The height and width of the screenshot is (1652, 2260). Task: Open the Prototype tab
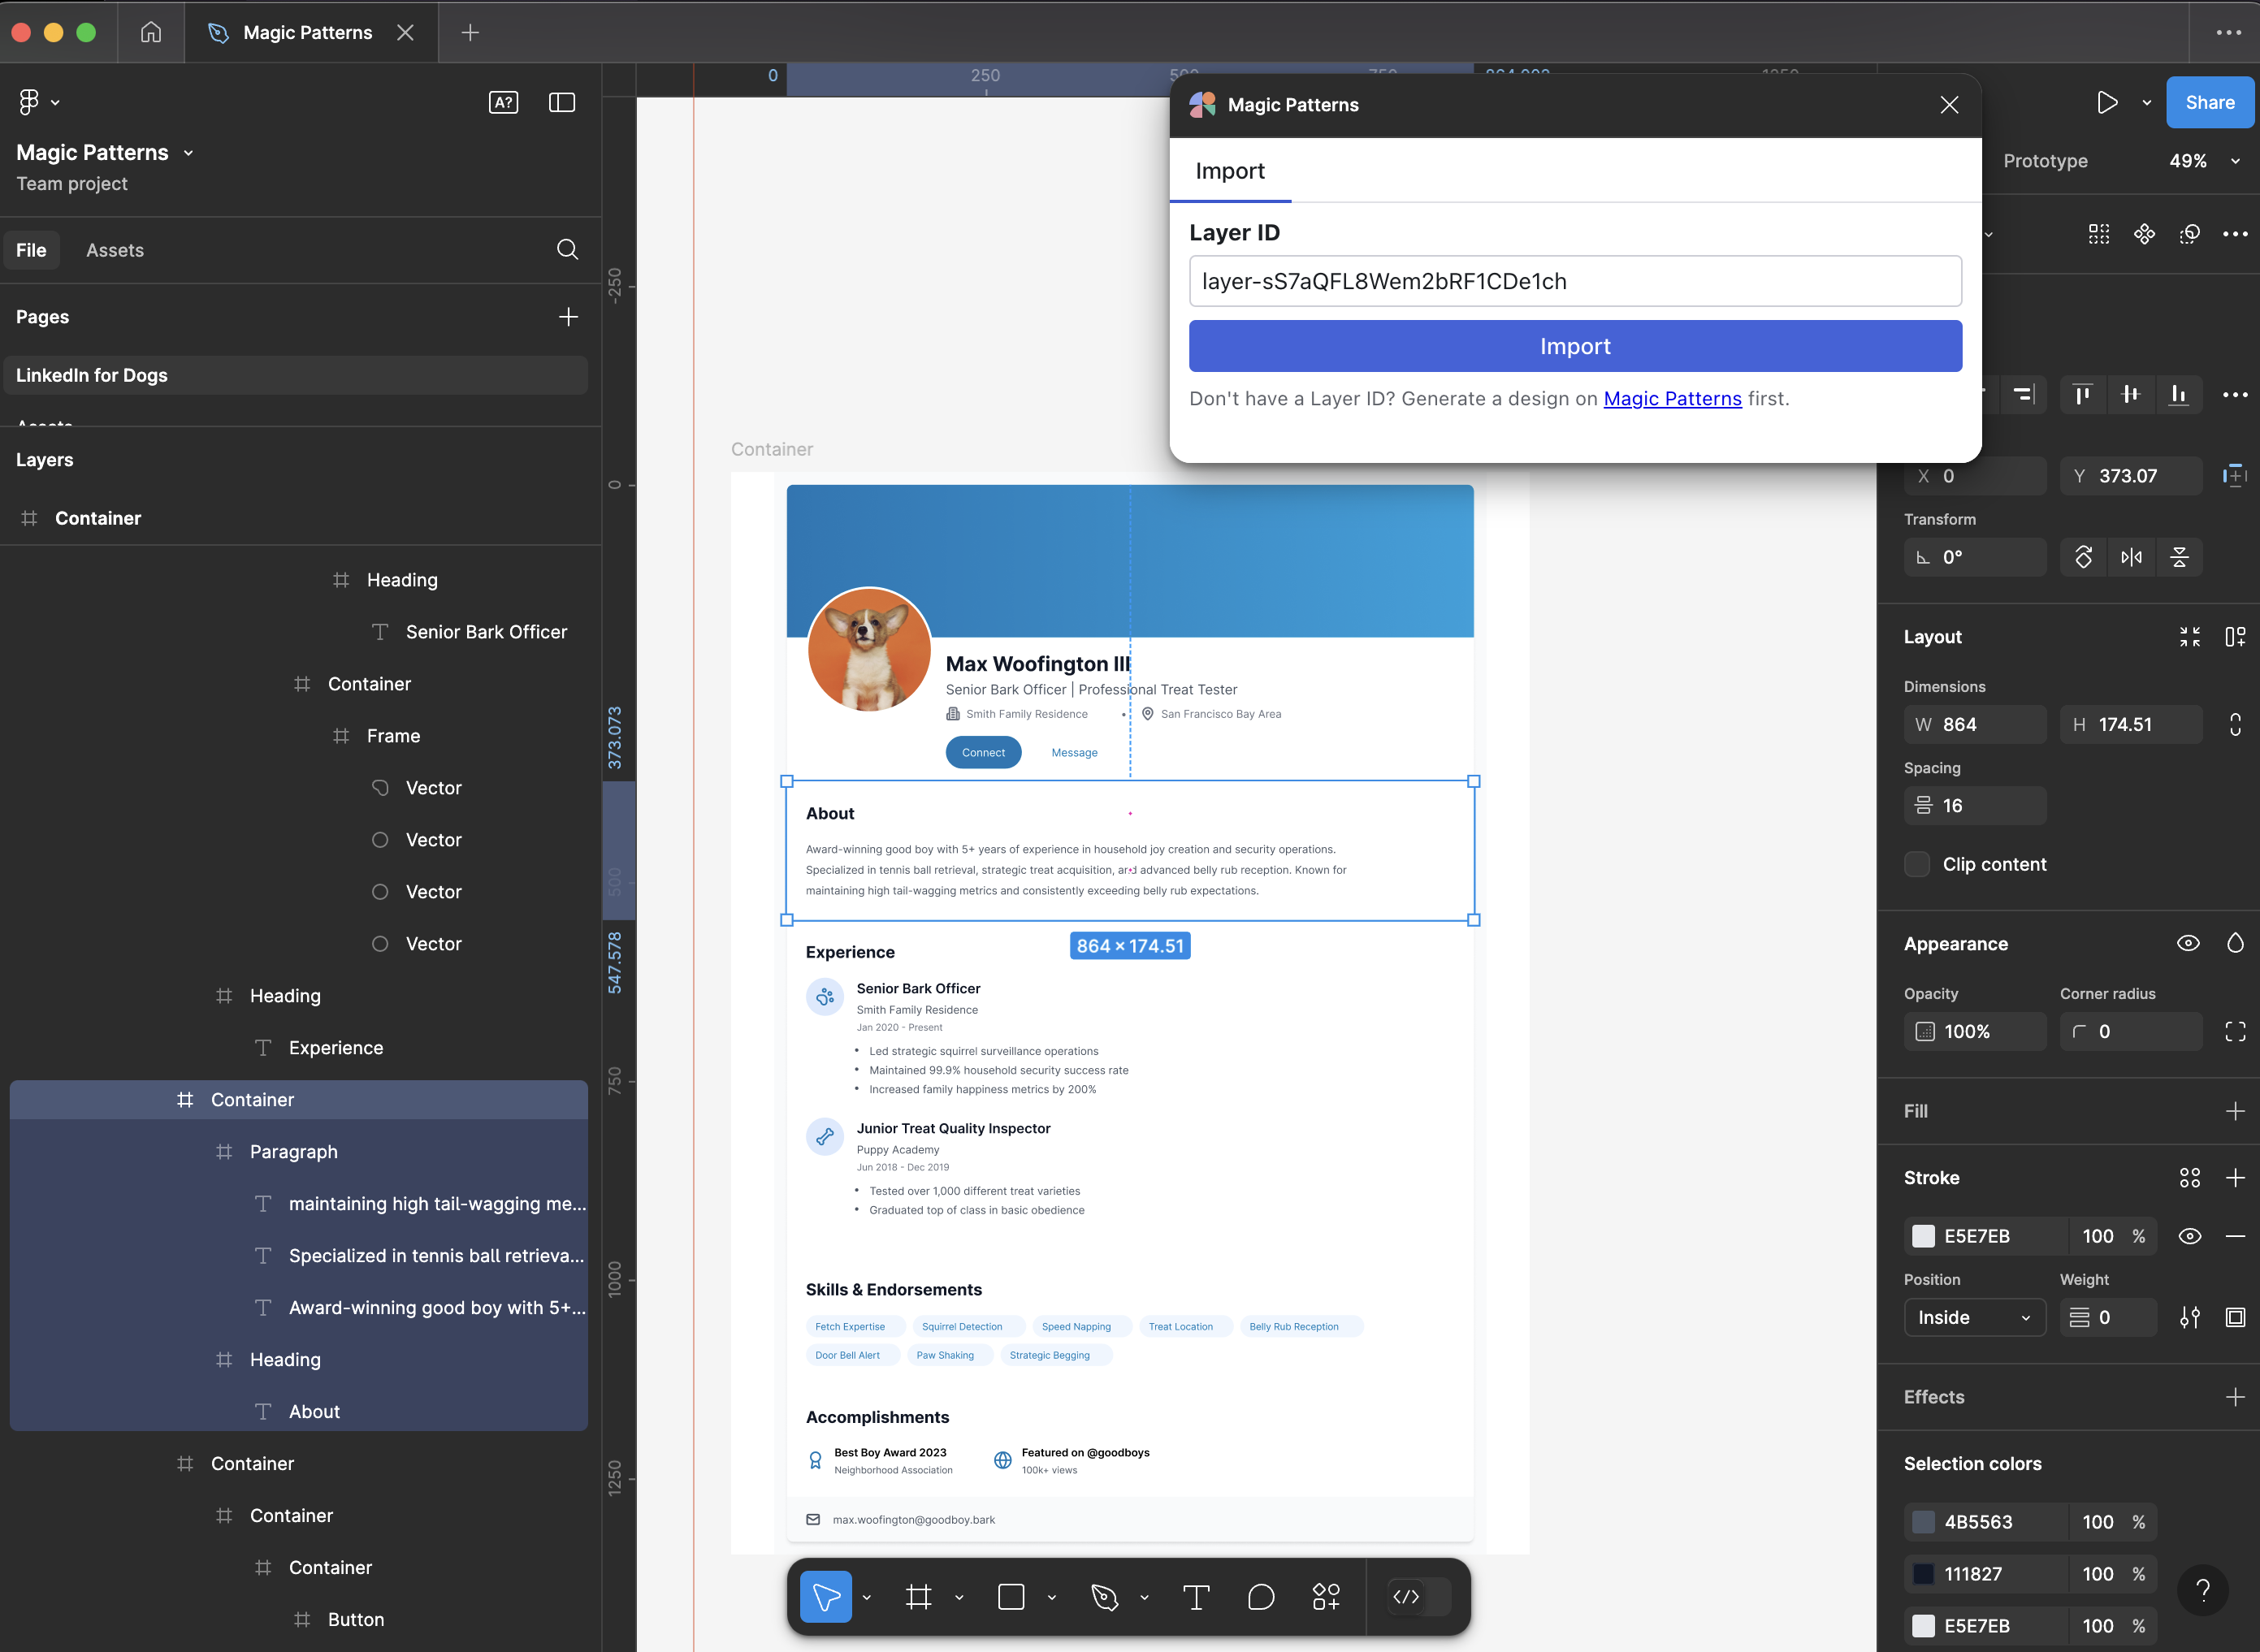coord(2045,161)
